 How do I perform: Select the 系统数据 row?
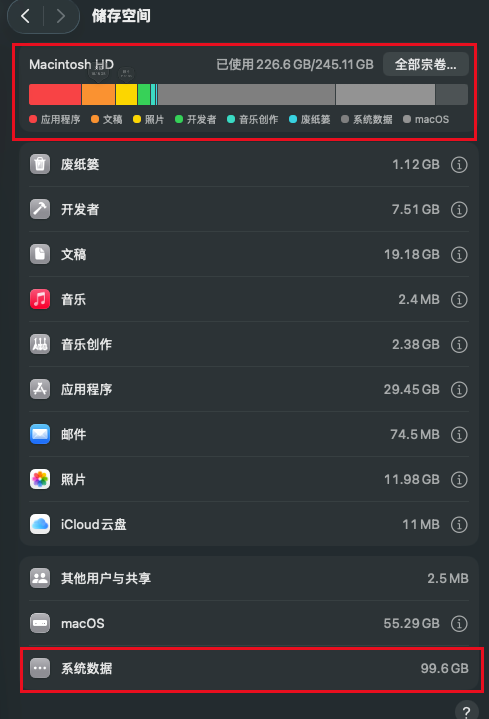tap(249, 668)
